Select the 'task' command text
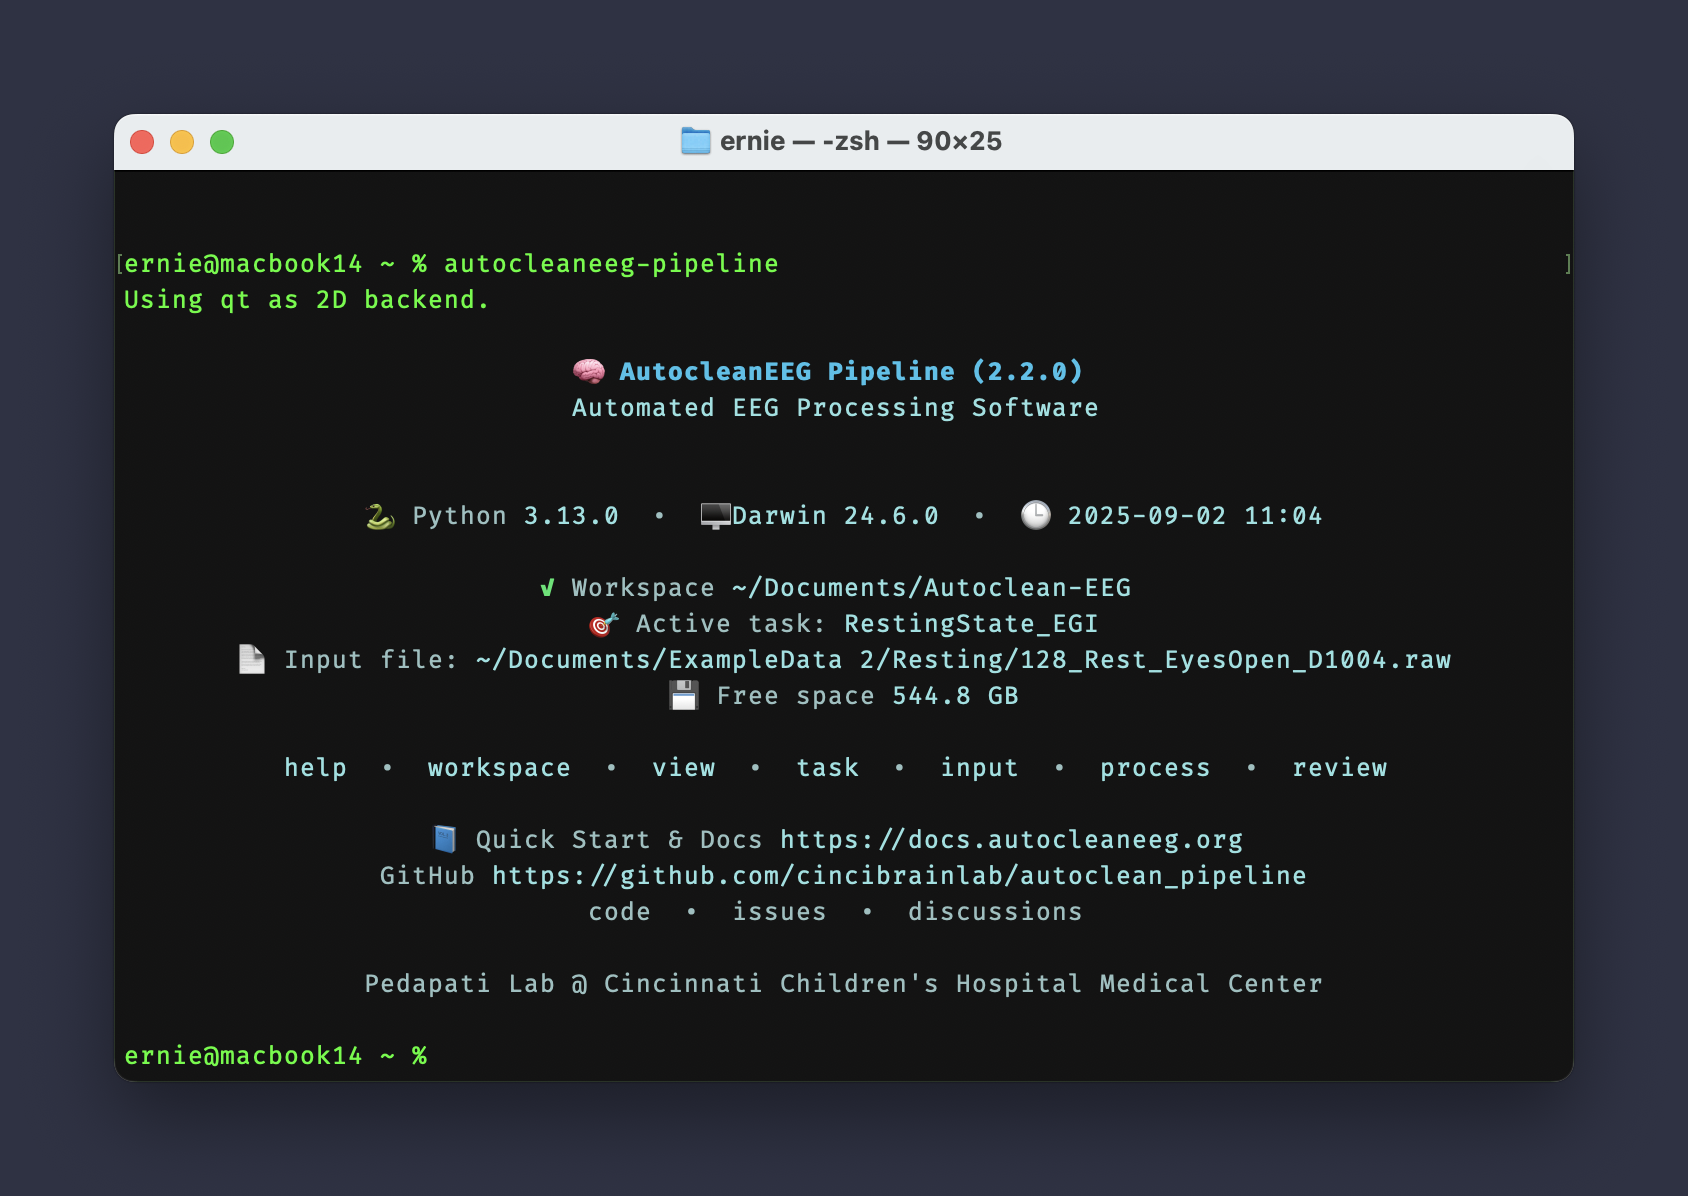The width and height of the screenshot is (1688, 1196). pos(828,767)
